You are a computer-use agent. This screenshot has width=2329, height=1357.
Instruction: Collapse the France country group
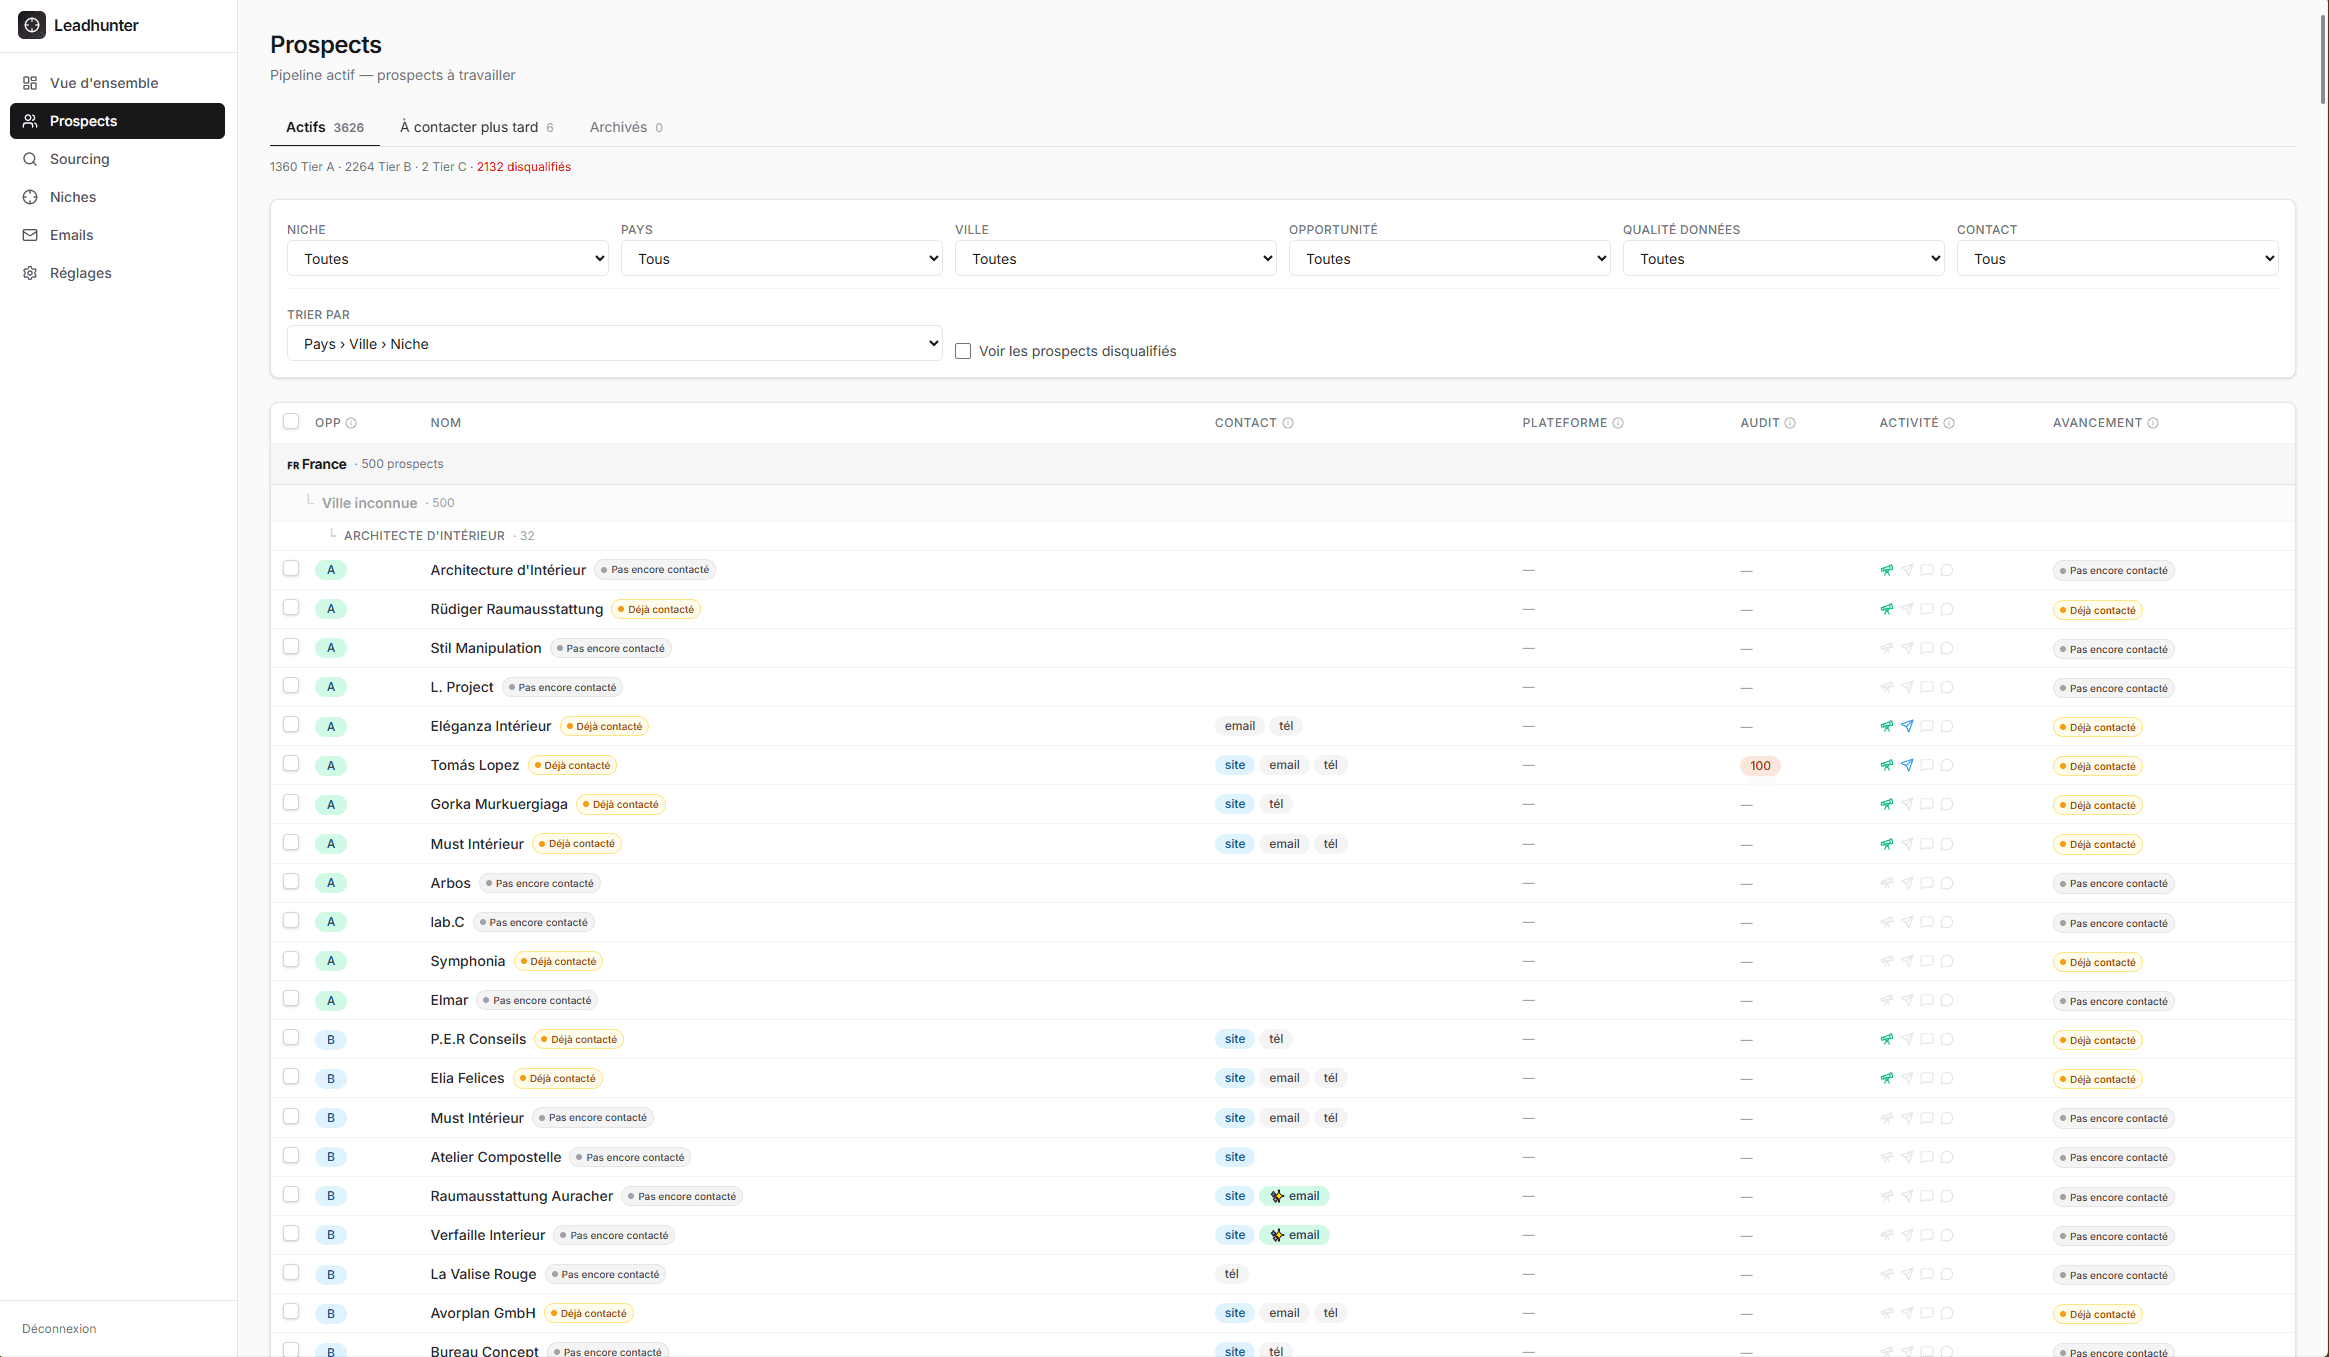click(x=1283, y=464)
